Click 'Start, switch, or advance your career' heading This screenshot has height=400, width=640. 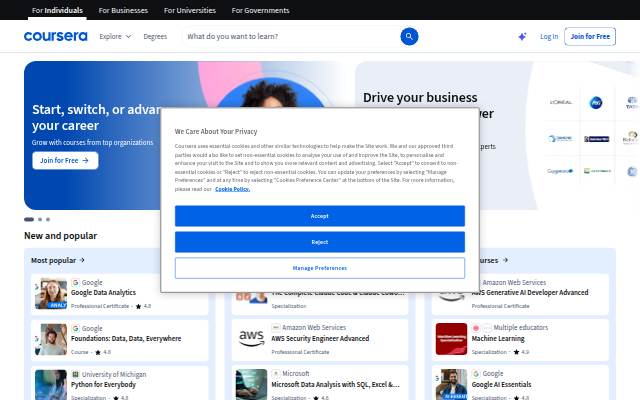coord(96,118)
